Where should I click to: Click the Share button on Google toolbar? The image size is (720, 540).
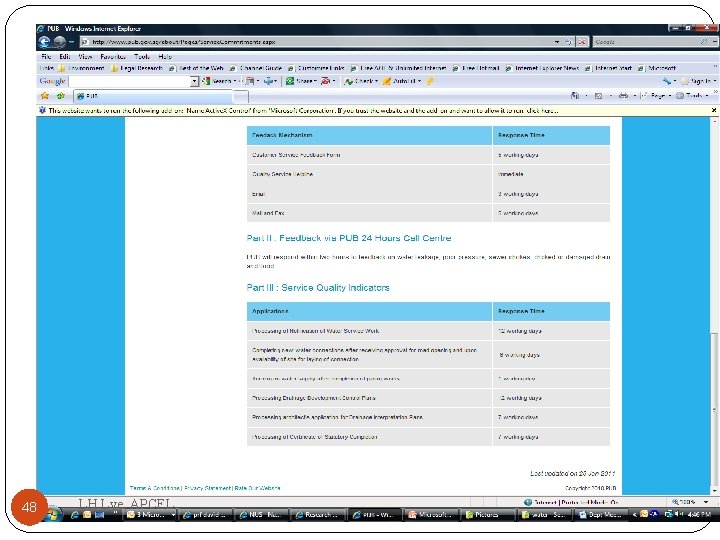[x=300, y=81]
